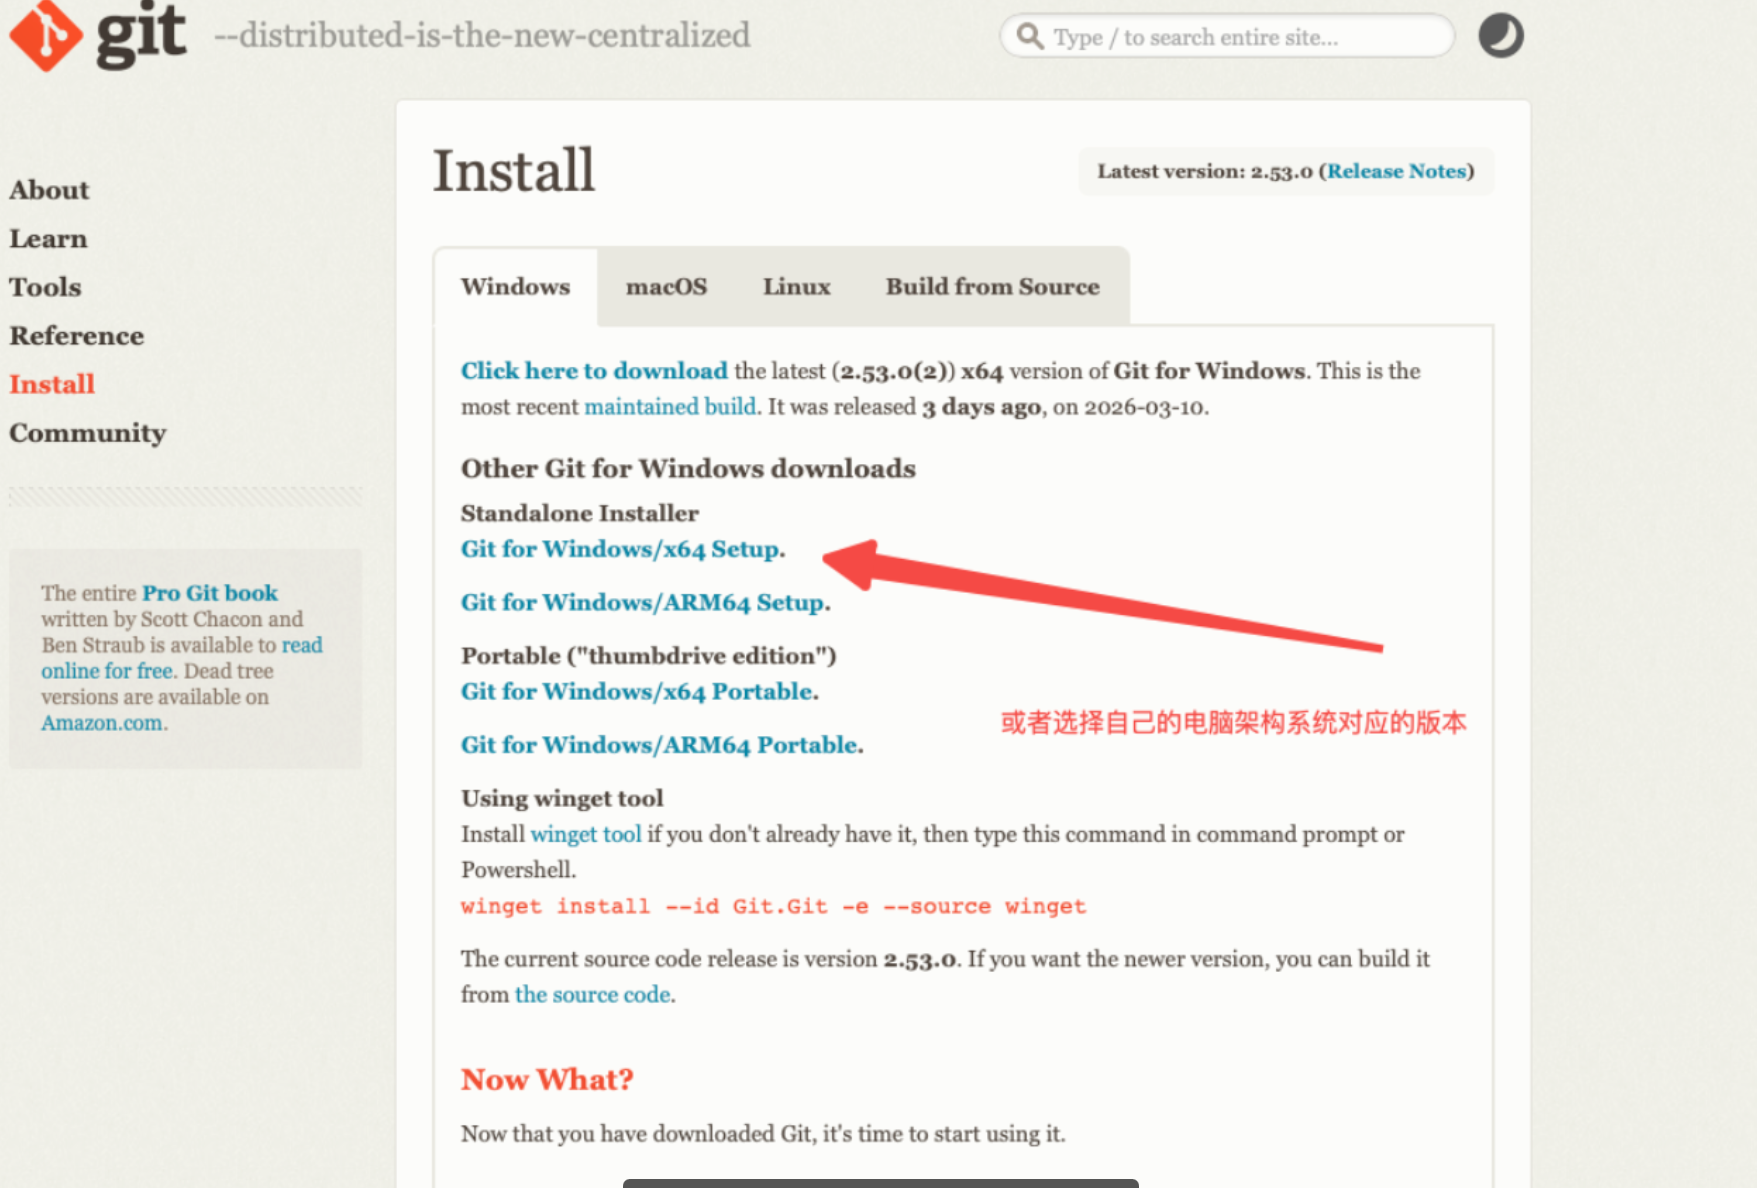The width and height of the screenshot is (1757, 1188).
Task: Download Git for Windows/x64 Setup
Action: [620, 549]
